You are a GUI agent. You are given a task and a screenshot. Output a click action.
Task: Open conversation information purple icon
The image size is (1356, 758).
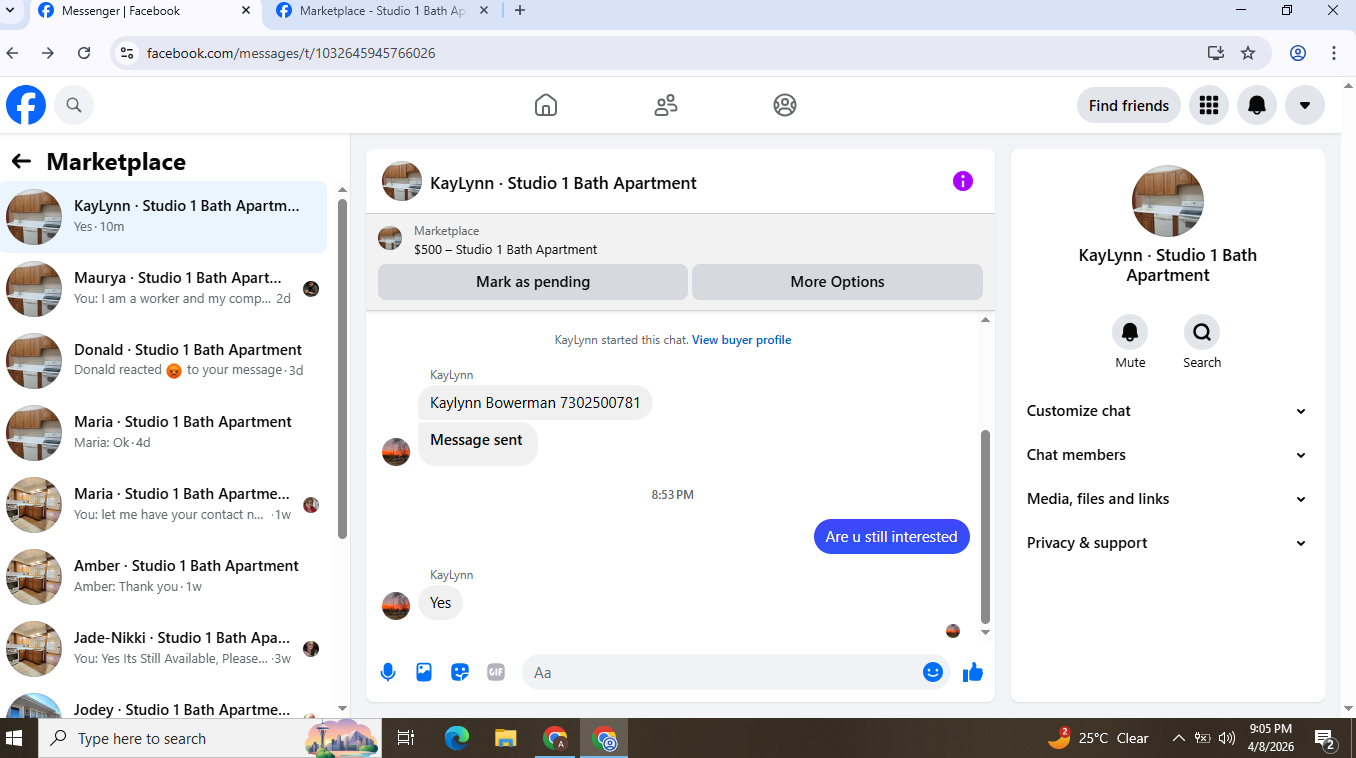point(963,181)
